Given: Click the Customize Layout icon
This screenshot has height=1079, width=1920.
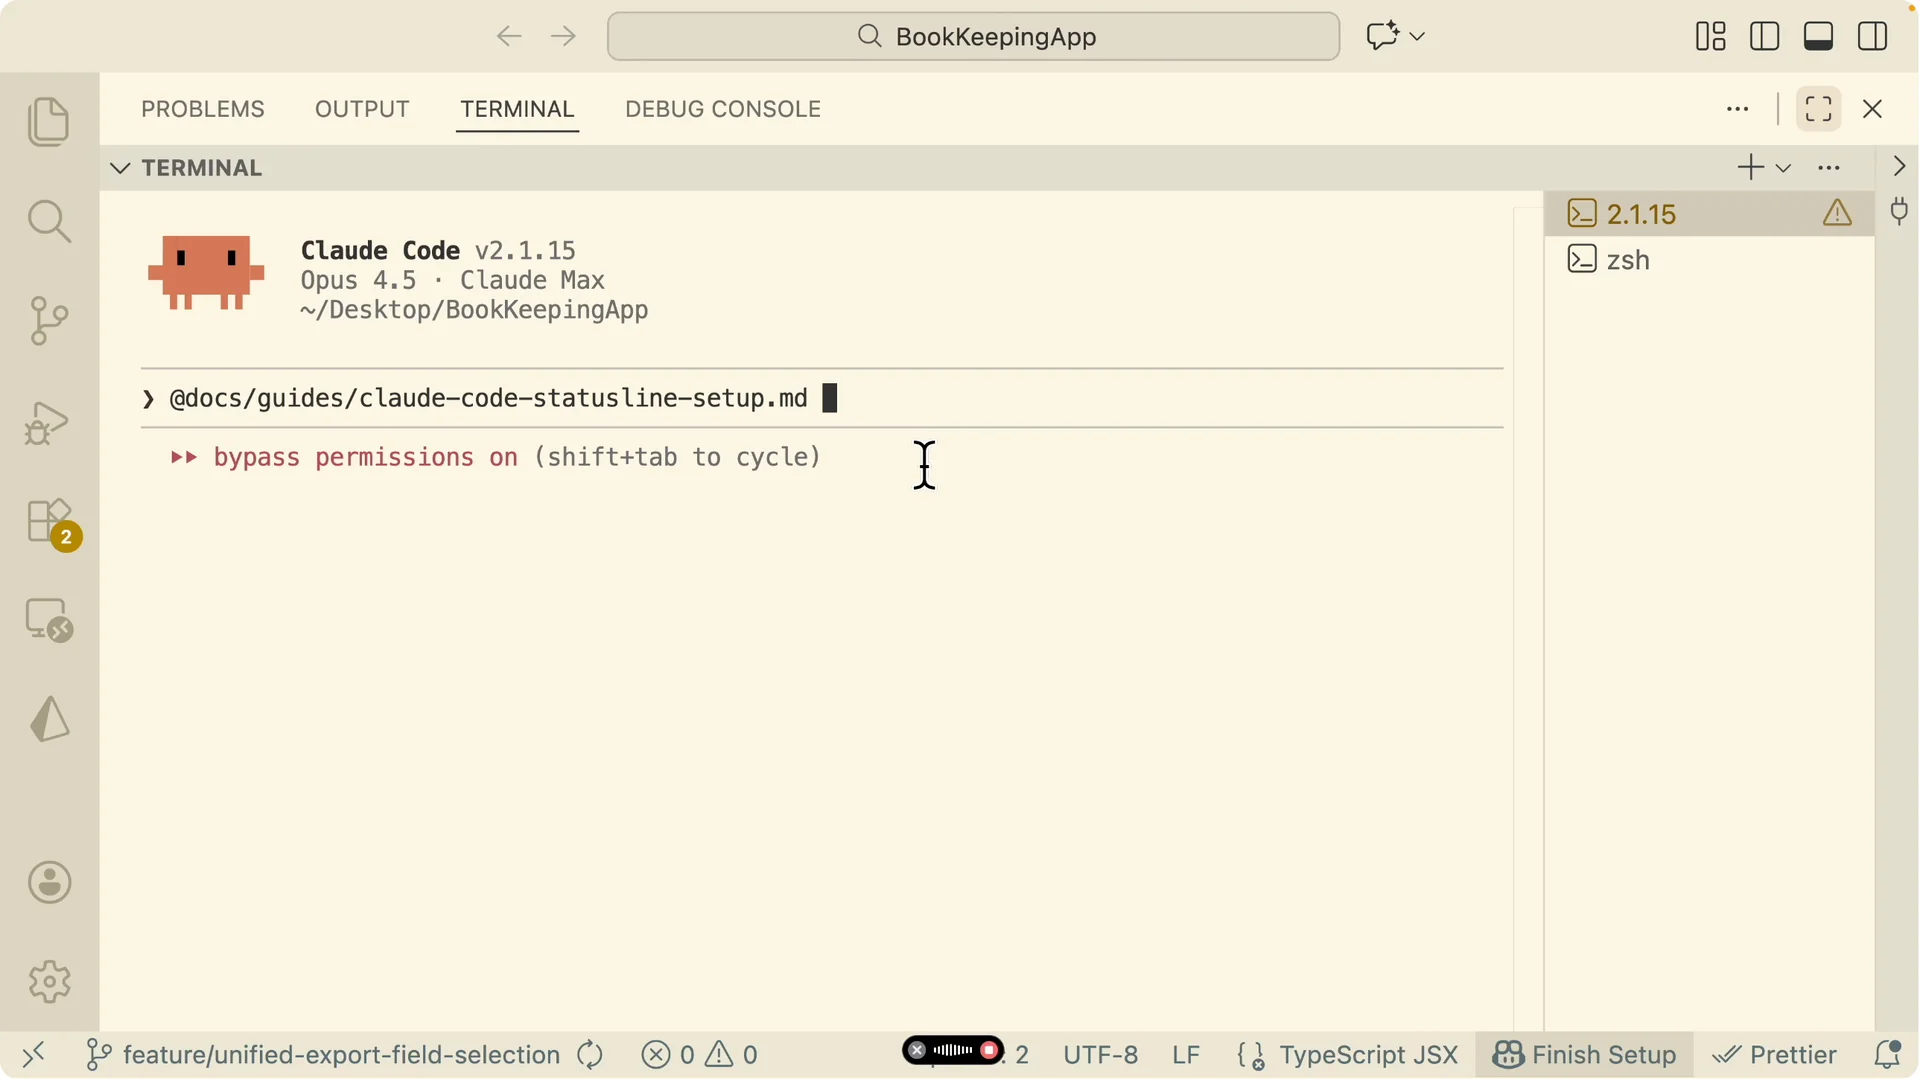Looking at the screenshot, I should pyautogui.click(x=1711, y=36).
